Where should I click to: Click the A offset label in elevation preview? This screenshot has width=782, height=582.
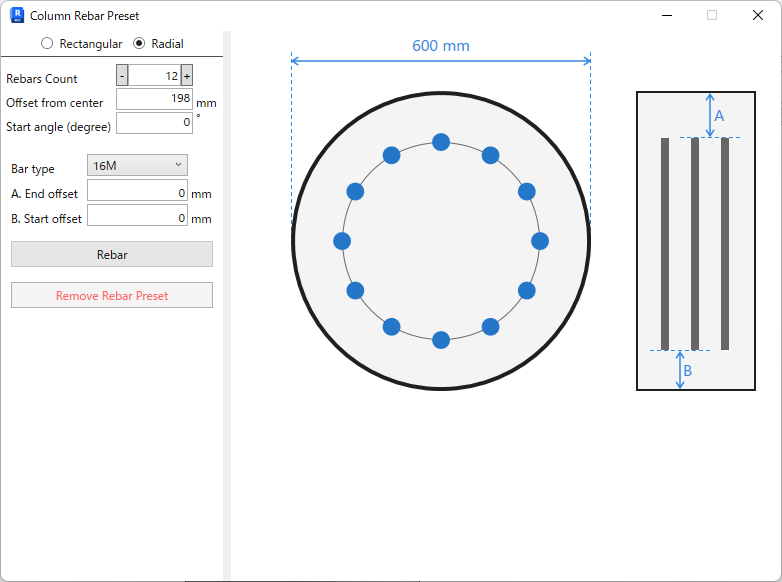719,116
